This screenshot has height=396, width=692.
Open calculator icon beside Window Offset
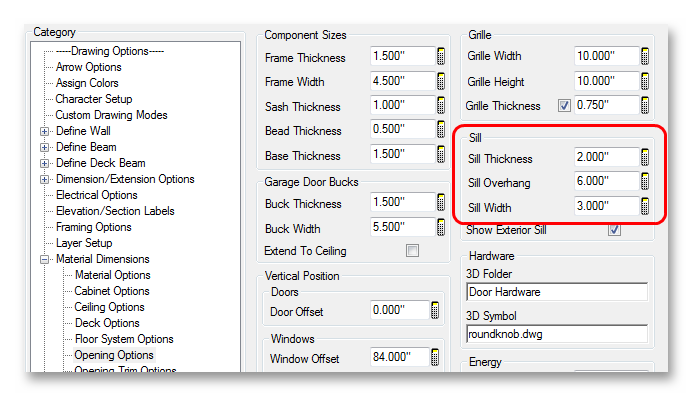[x=435, y=357]
